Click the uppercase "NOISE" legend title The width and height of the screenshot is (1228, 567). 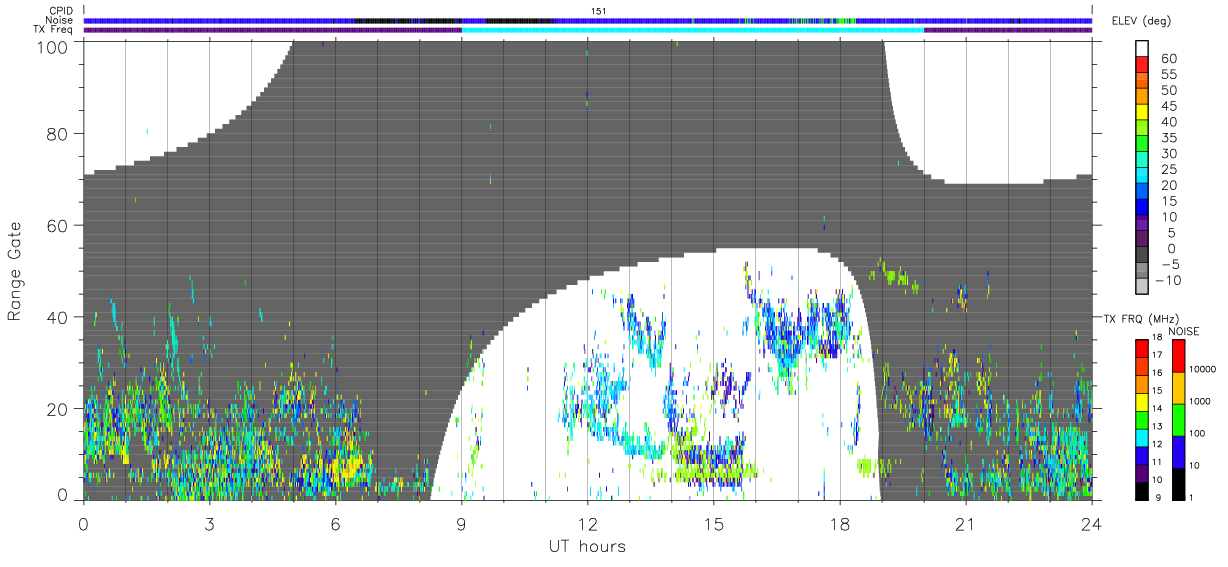[1184, 331]
